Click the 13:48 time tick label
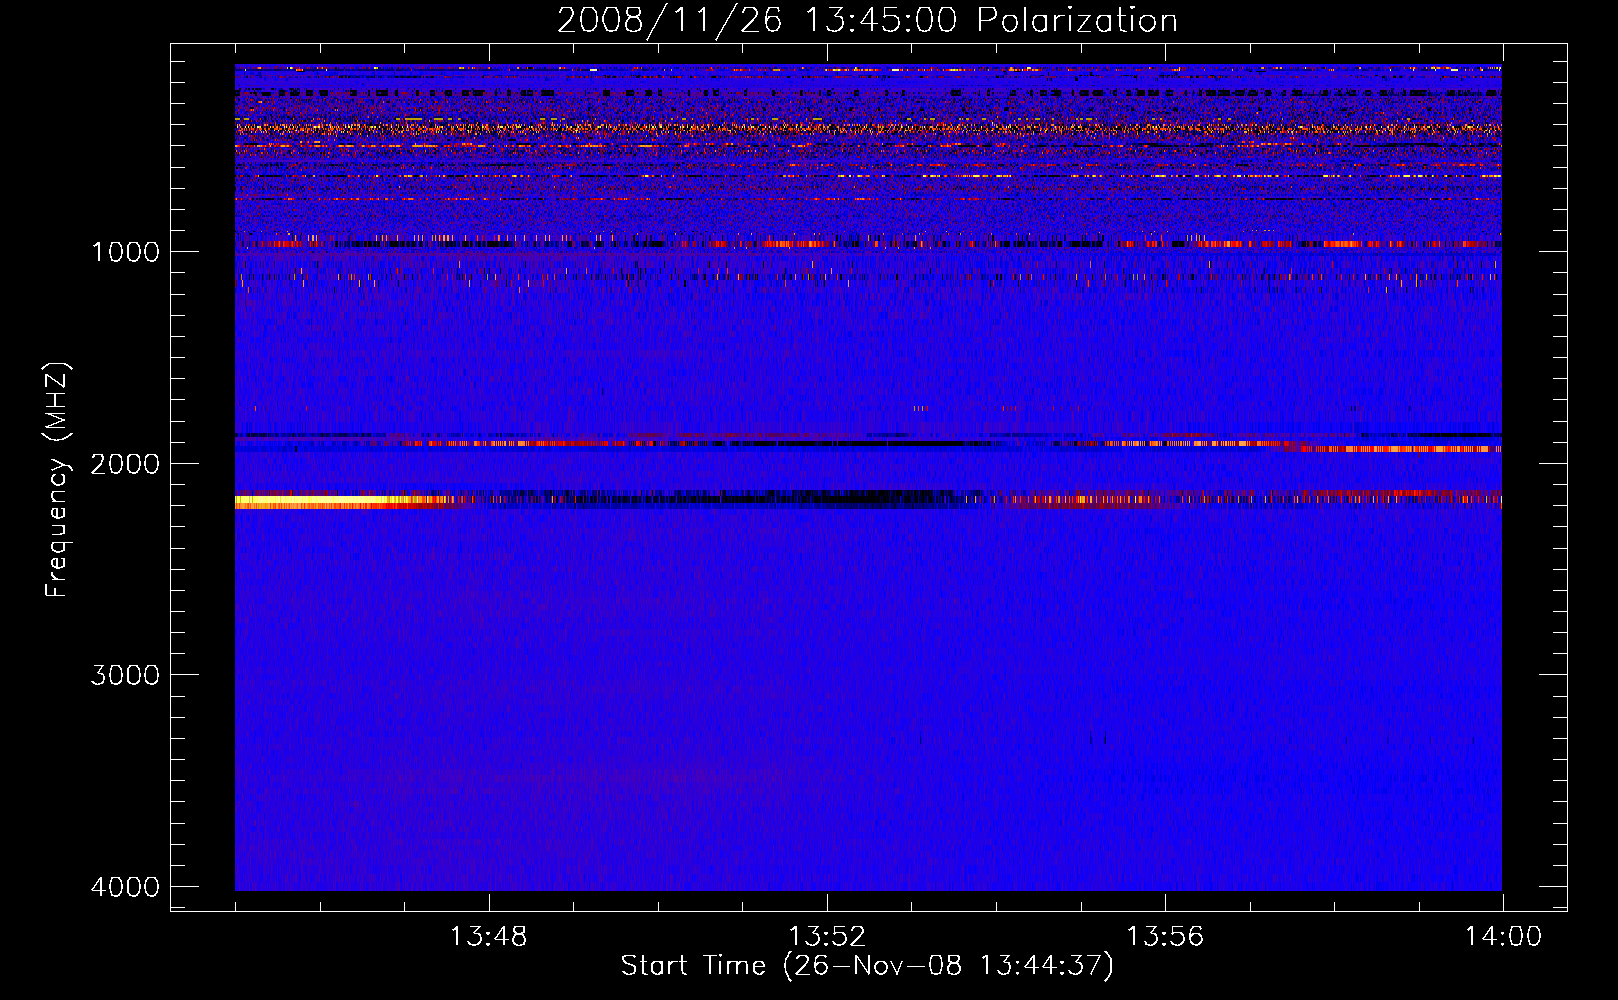 pyautogui.click(x=488, y=937)
